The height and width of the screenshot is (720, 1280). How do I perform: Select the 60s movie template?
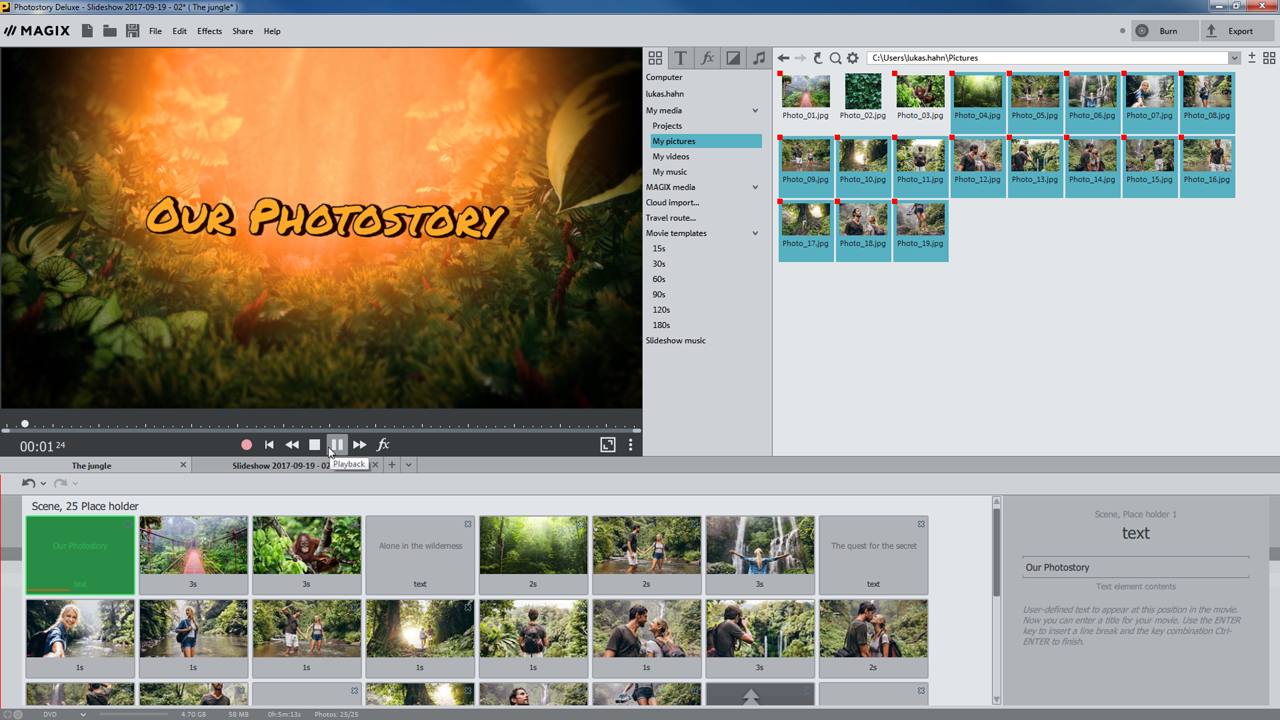coord(659,279)
